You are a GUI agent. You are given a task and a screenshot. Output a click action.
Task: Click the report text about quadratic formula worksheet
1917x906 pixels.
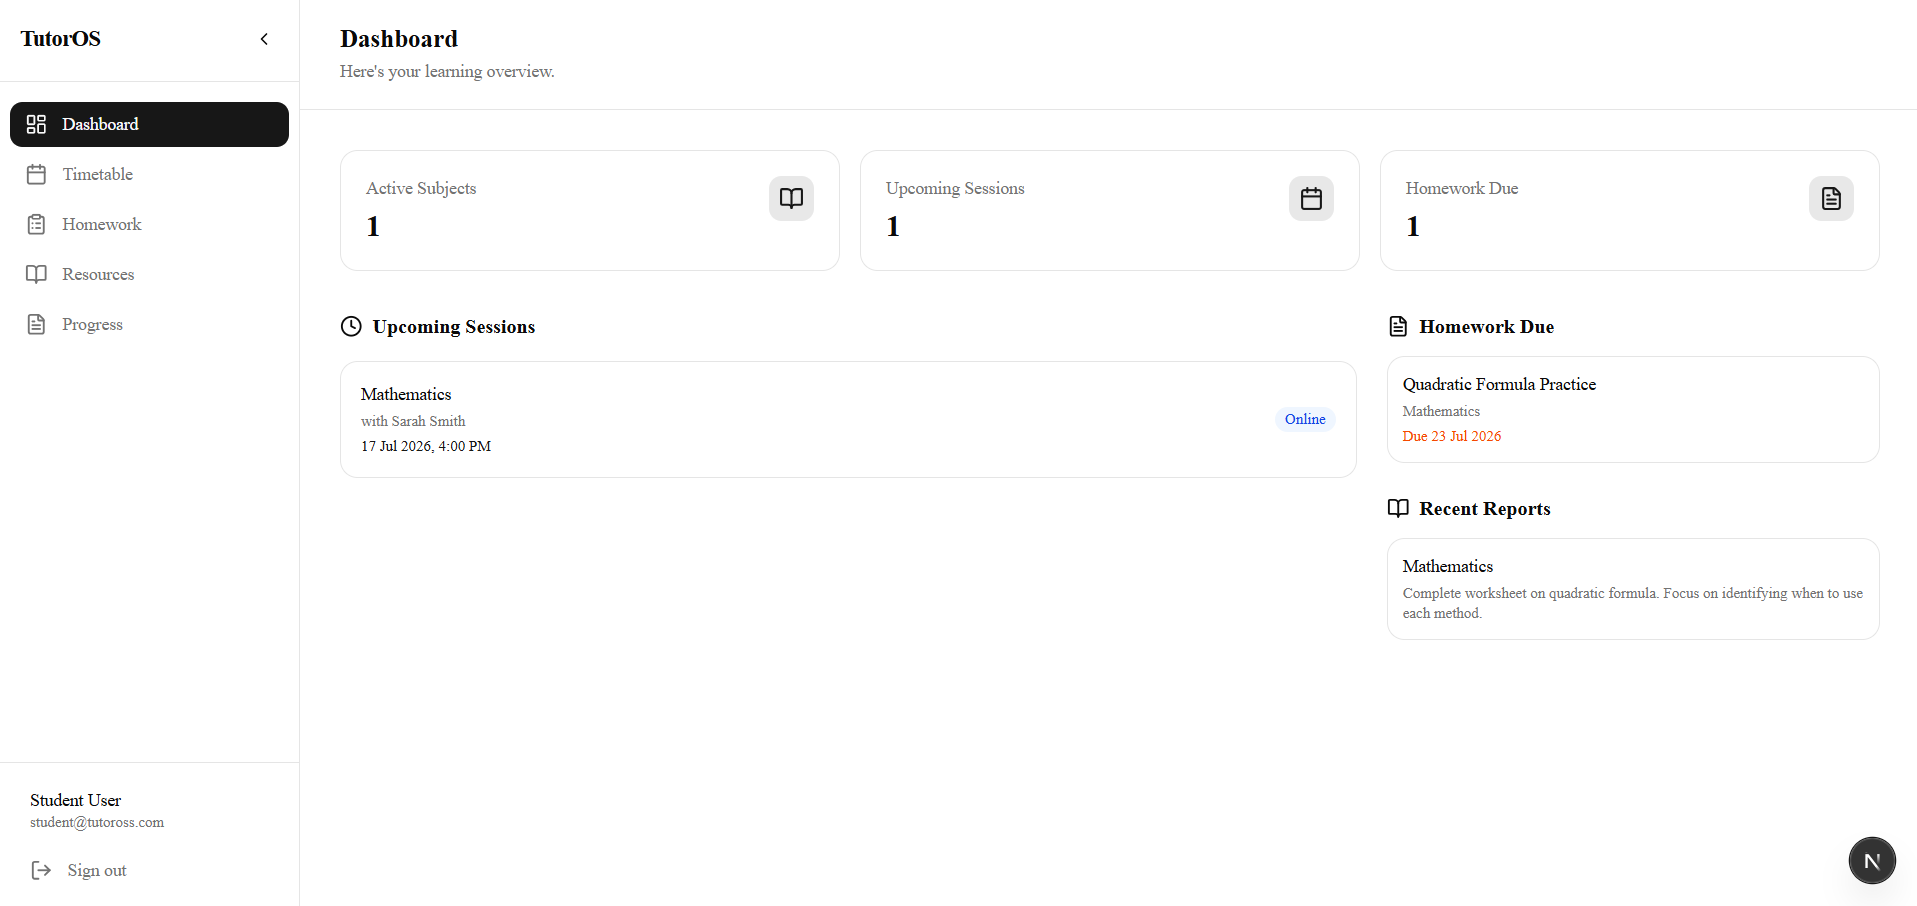1632,603
